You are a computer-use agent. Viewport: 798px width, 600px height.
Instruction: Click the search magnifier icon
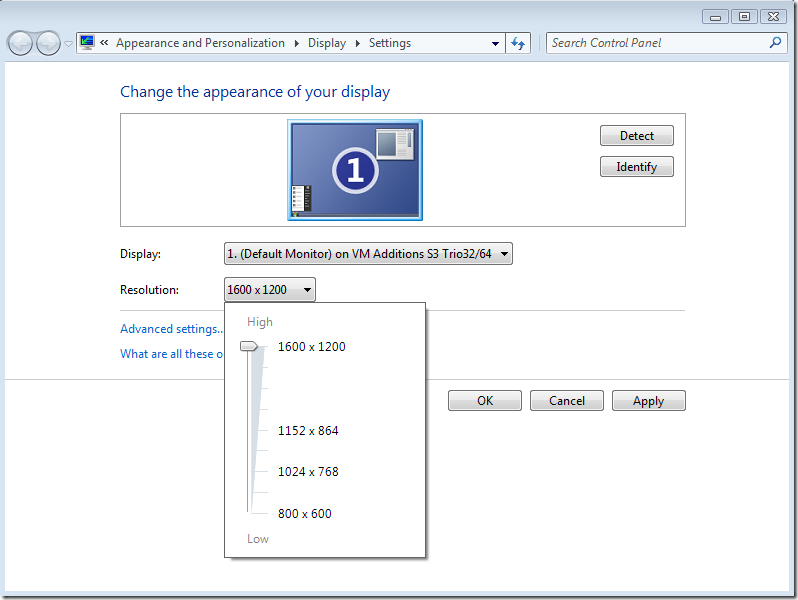point(775,43)
